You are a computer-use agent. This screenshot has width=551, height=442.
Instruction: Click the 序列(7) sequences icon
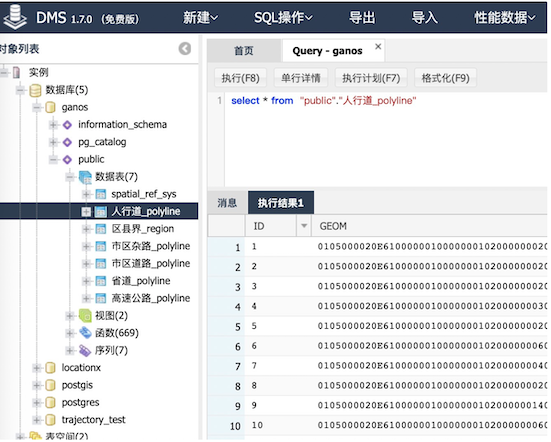point(85,350)
